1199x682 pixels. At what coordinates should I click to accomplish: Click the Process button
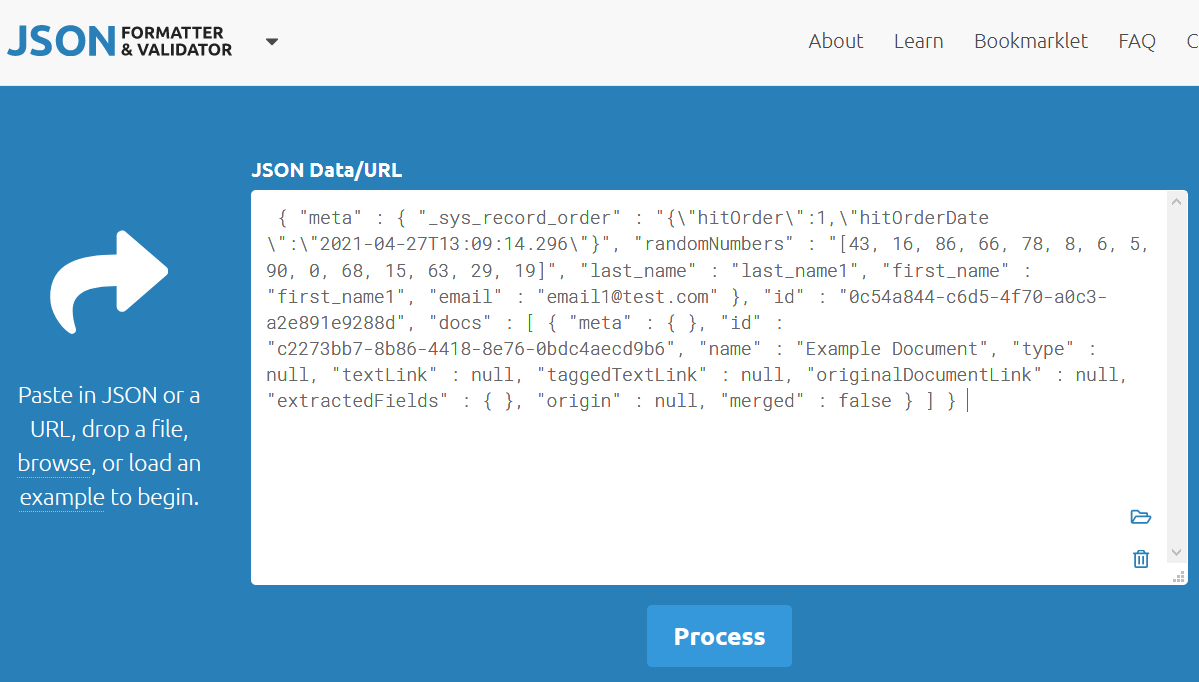pos(719,636)
